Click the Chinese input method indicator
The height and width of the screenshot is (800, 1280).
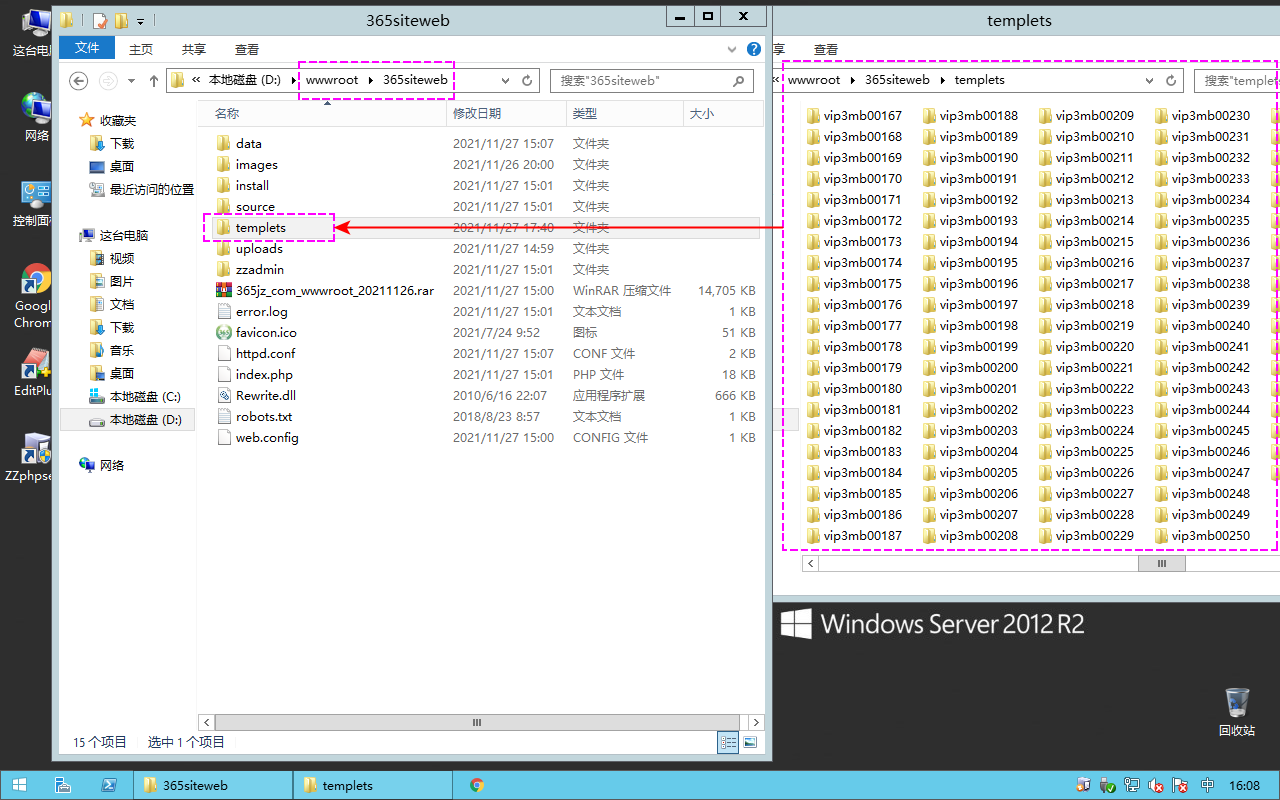[1208, 786]
